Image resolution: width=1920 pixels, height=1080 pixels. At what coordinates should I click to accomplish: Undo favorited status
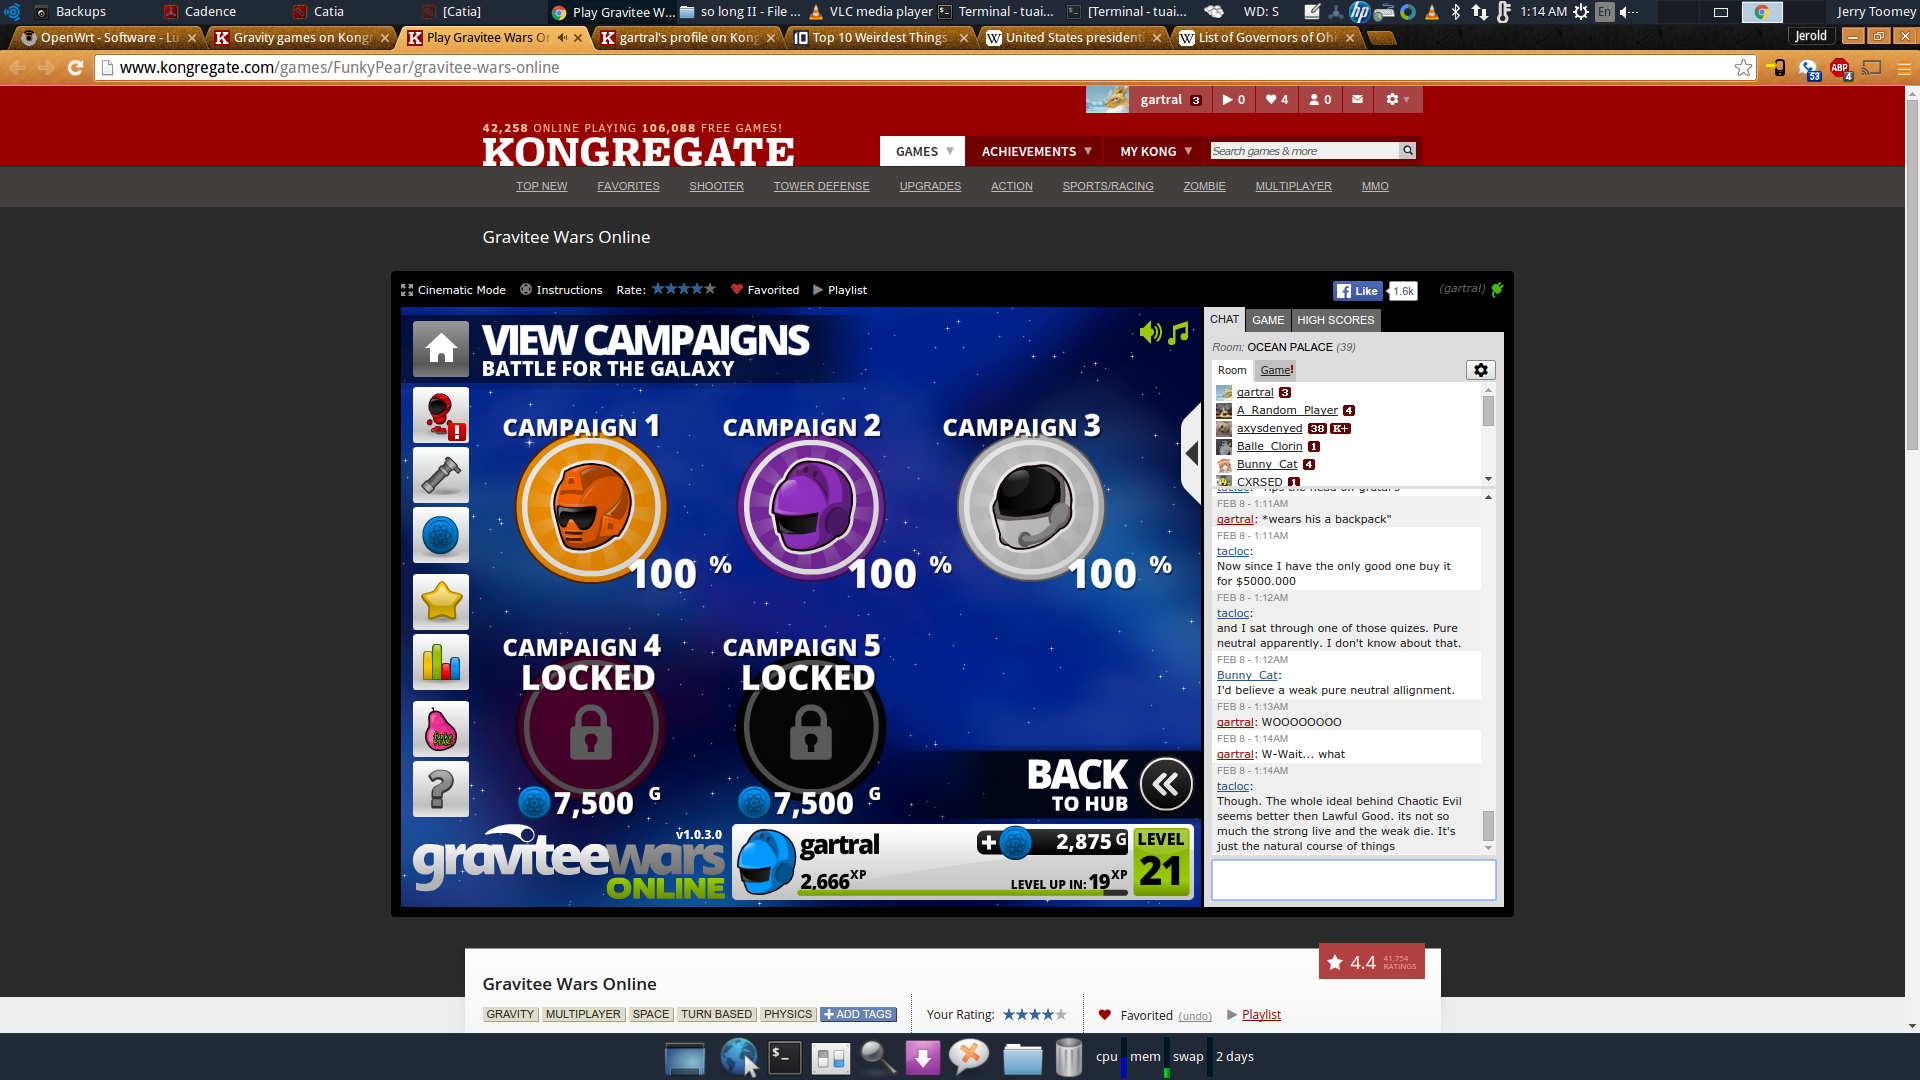[1194, 1016]
